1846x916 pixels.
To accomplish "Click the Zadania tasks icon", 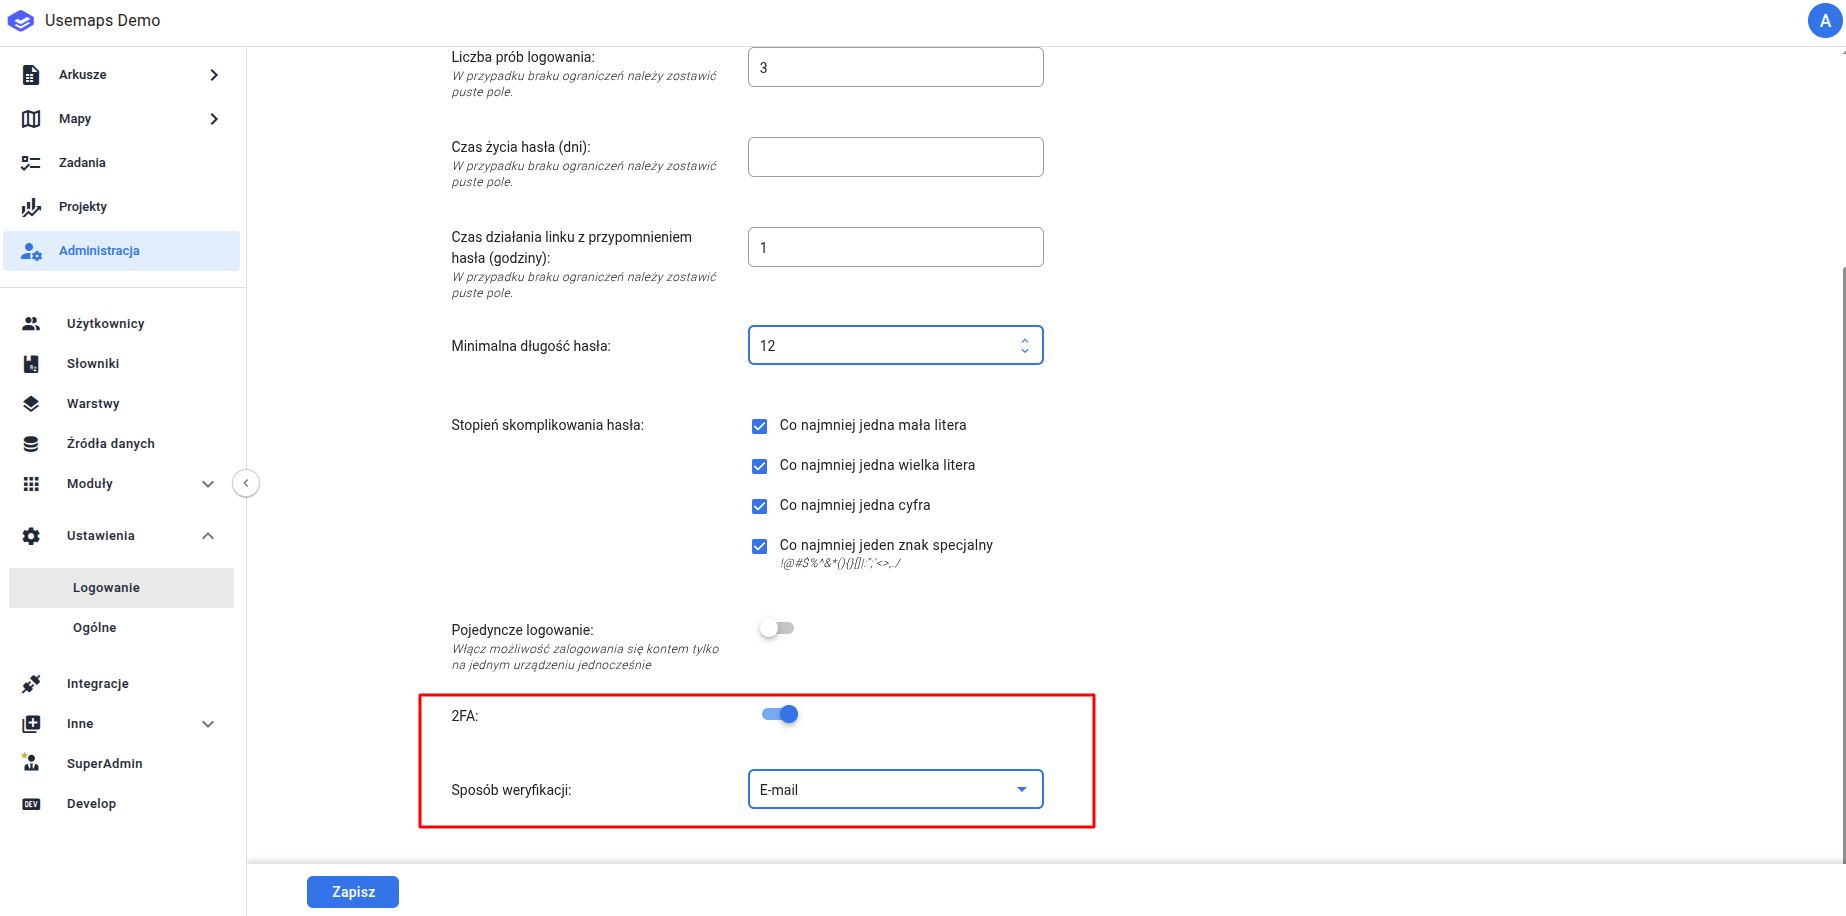I will tap(31, 163).
